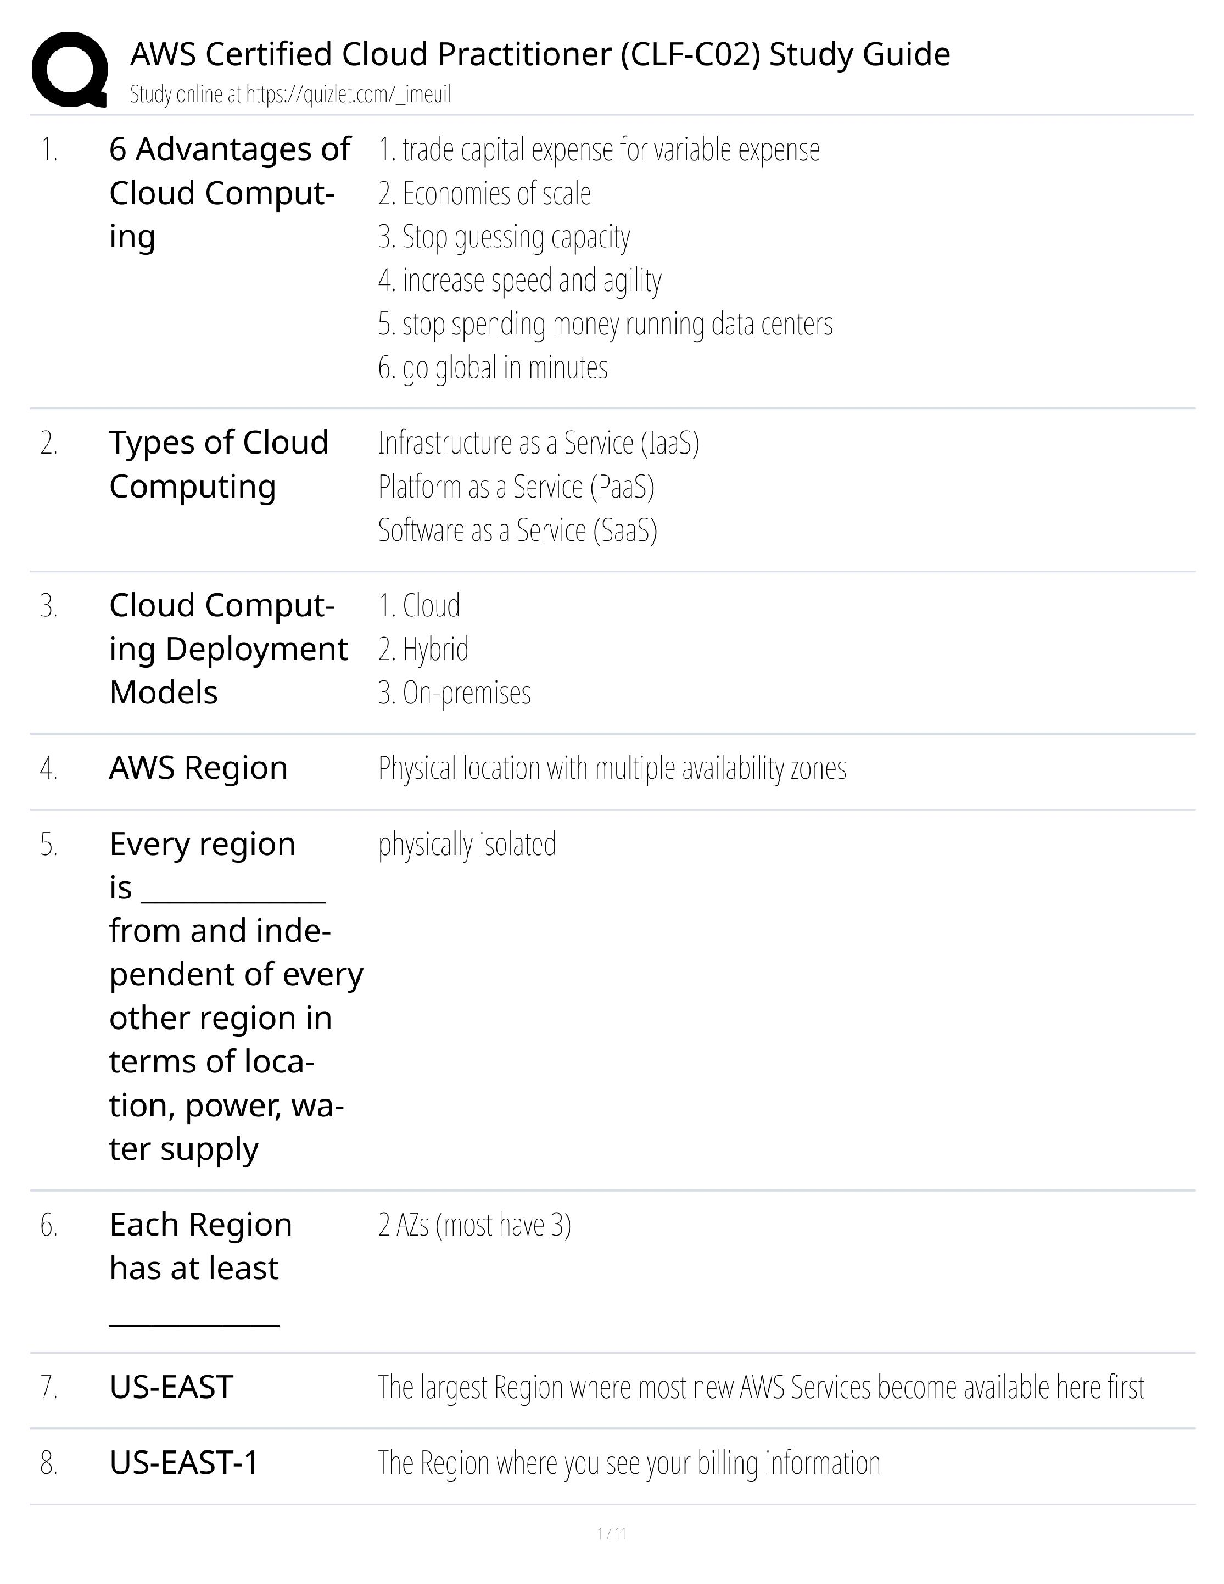1224x1584 pixels.
Task: Click the AWS Certified Cloud Practitioner title
Action: point(540,54)
